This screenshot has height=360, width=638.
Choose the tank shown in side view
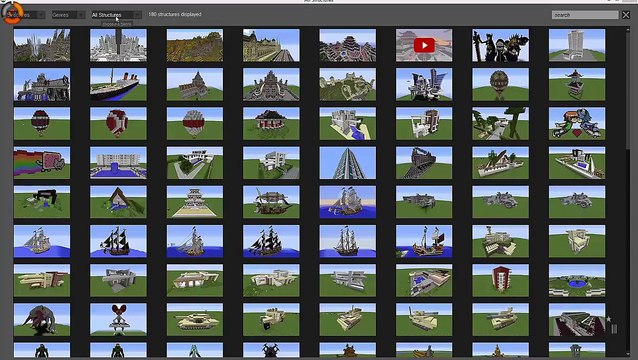(195, 320)
